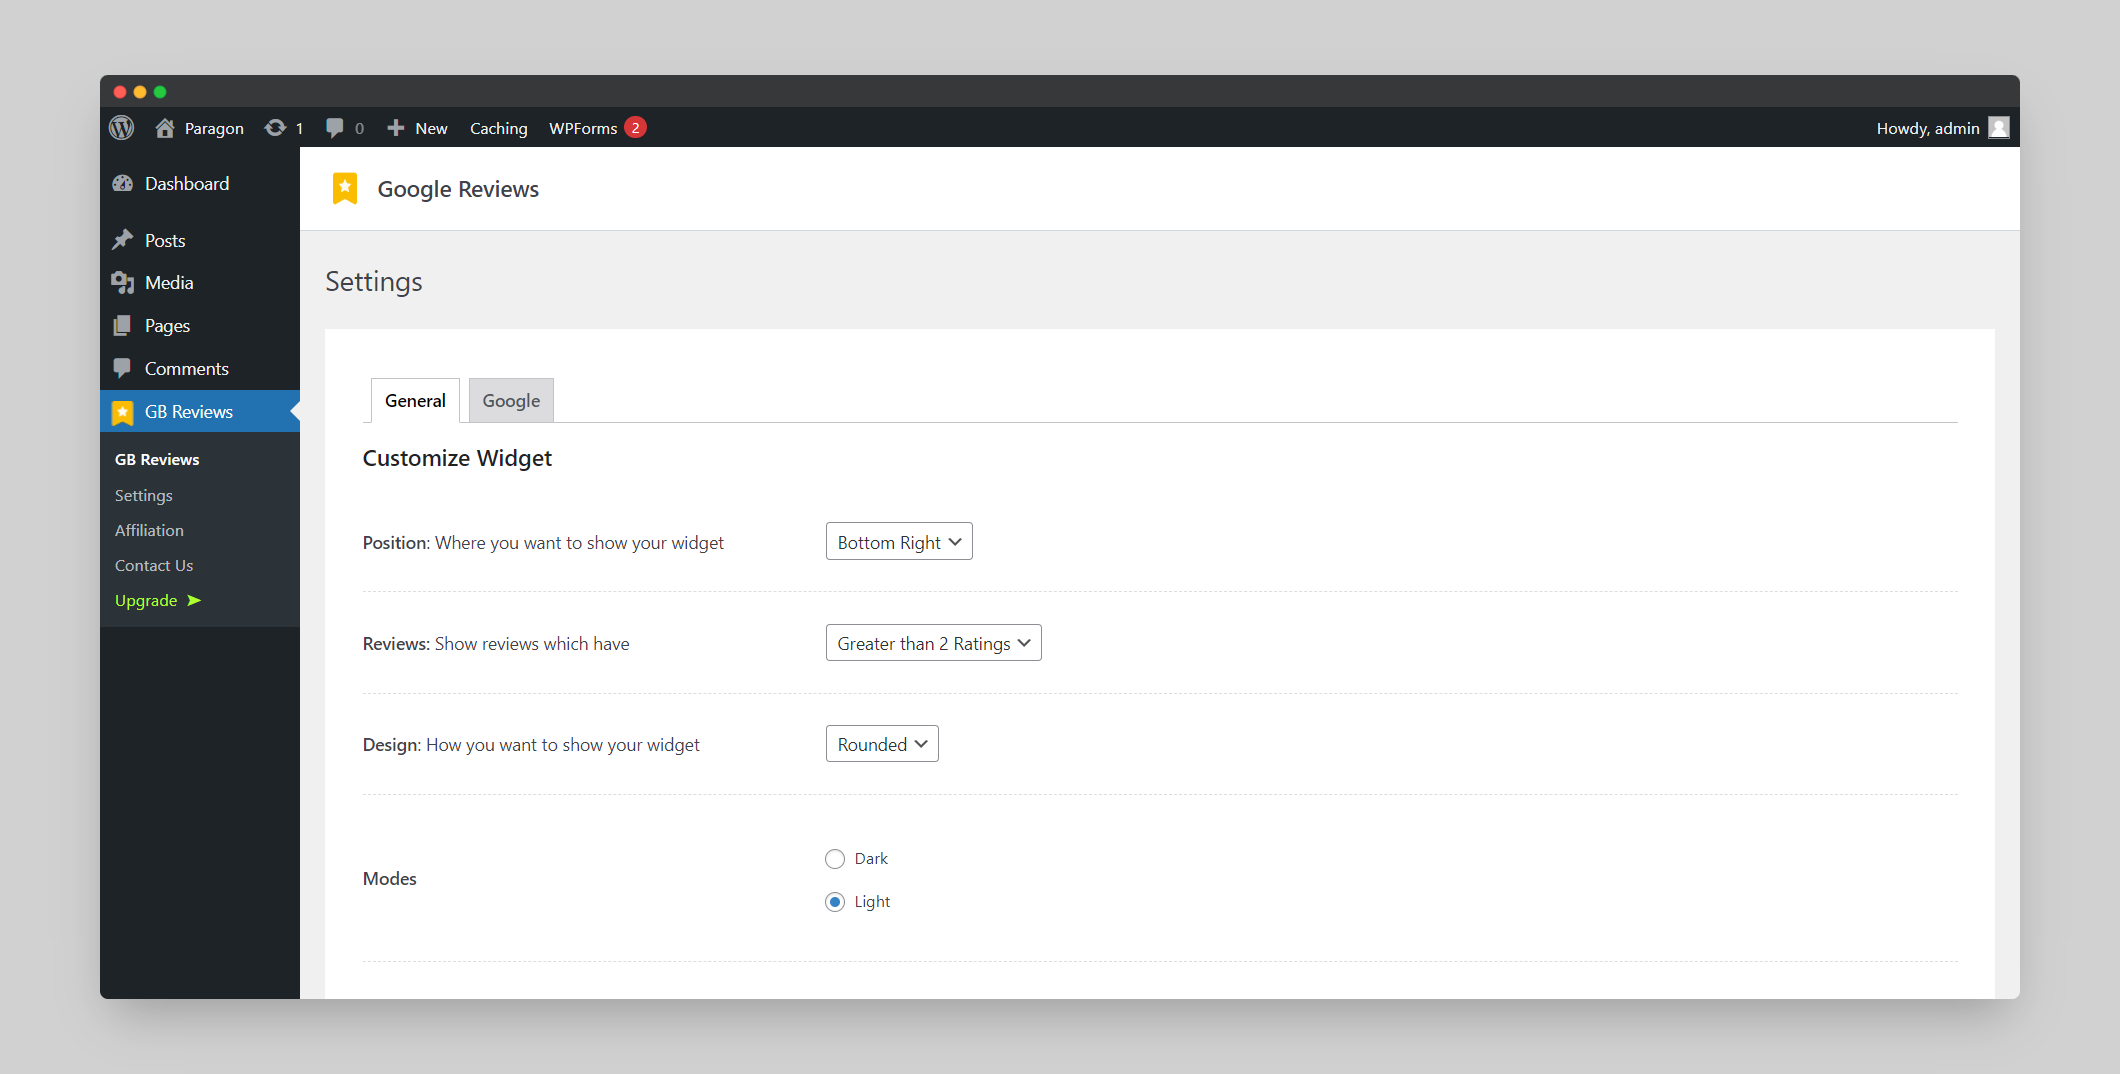The height and width of the screenshot is (1074, 2120).
Task: Click the Light mode label
Action: [x=872, y=902]
